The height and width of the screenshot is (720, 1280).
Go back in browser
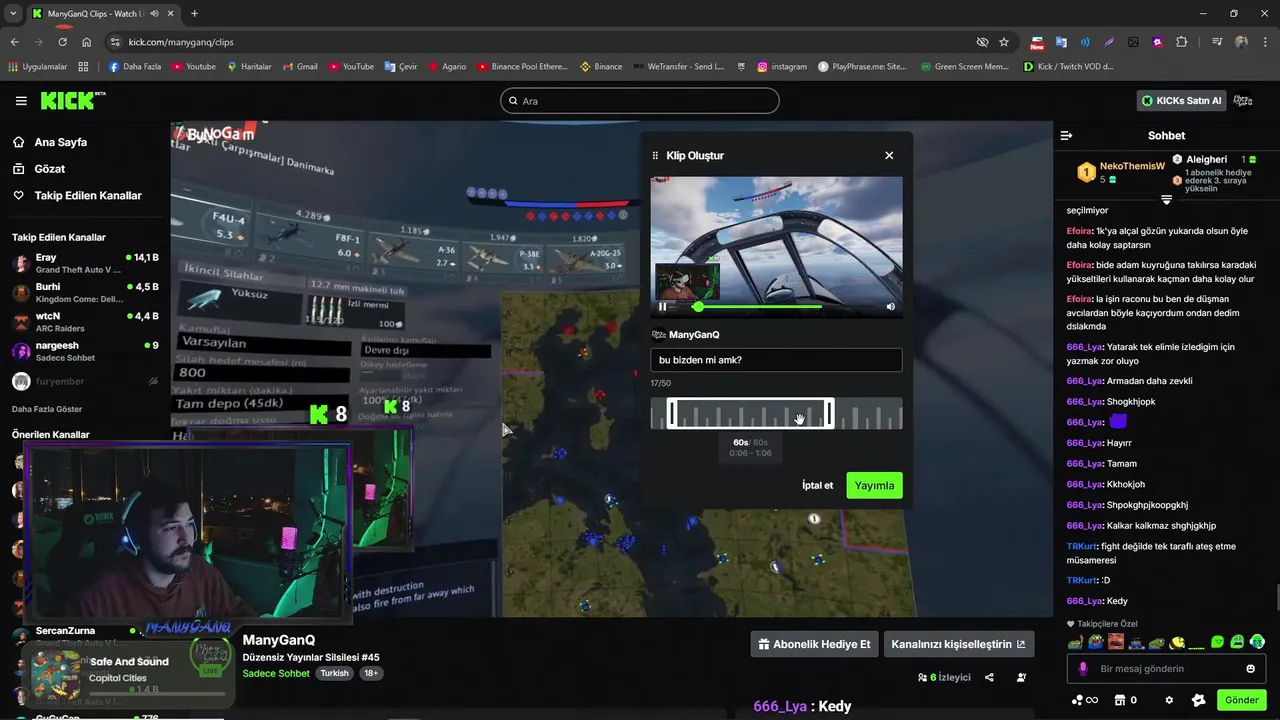coord(14,42)
